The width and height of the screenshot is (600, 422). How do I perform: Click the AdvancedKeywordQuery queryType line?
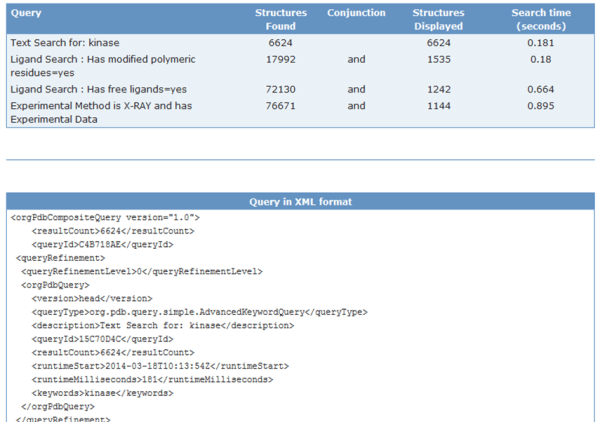[x=200, y=312]
